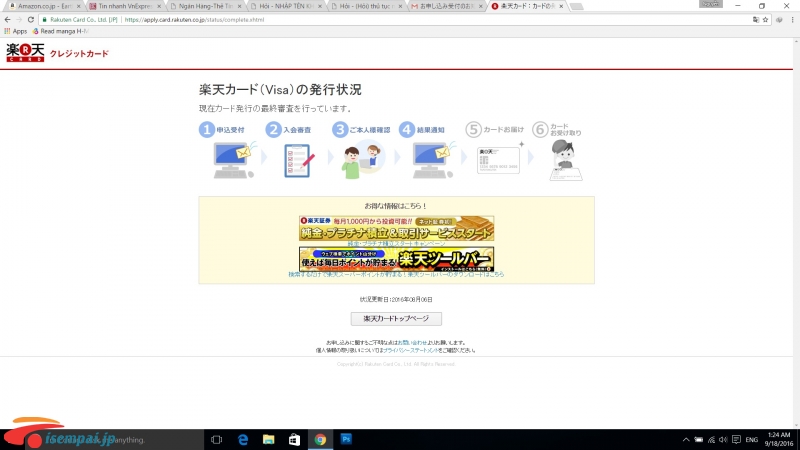The width and height of the screenshot is (800, 450).
Task: Click the extension icon beside the bookmark star
Action: click(779, 19)
